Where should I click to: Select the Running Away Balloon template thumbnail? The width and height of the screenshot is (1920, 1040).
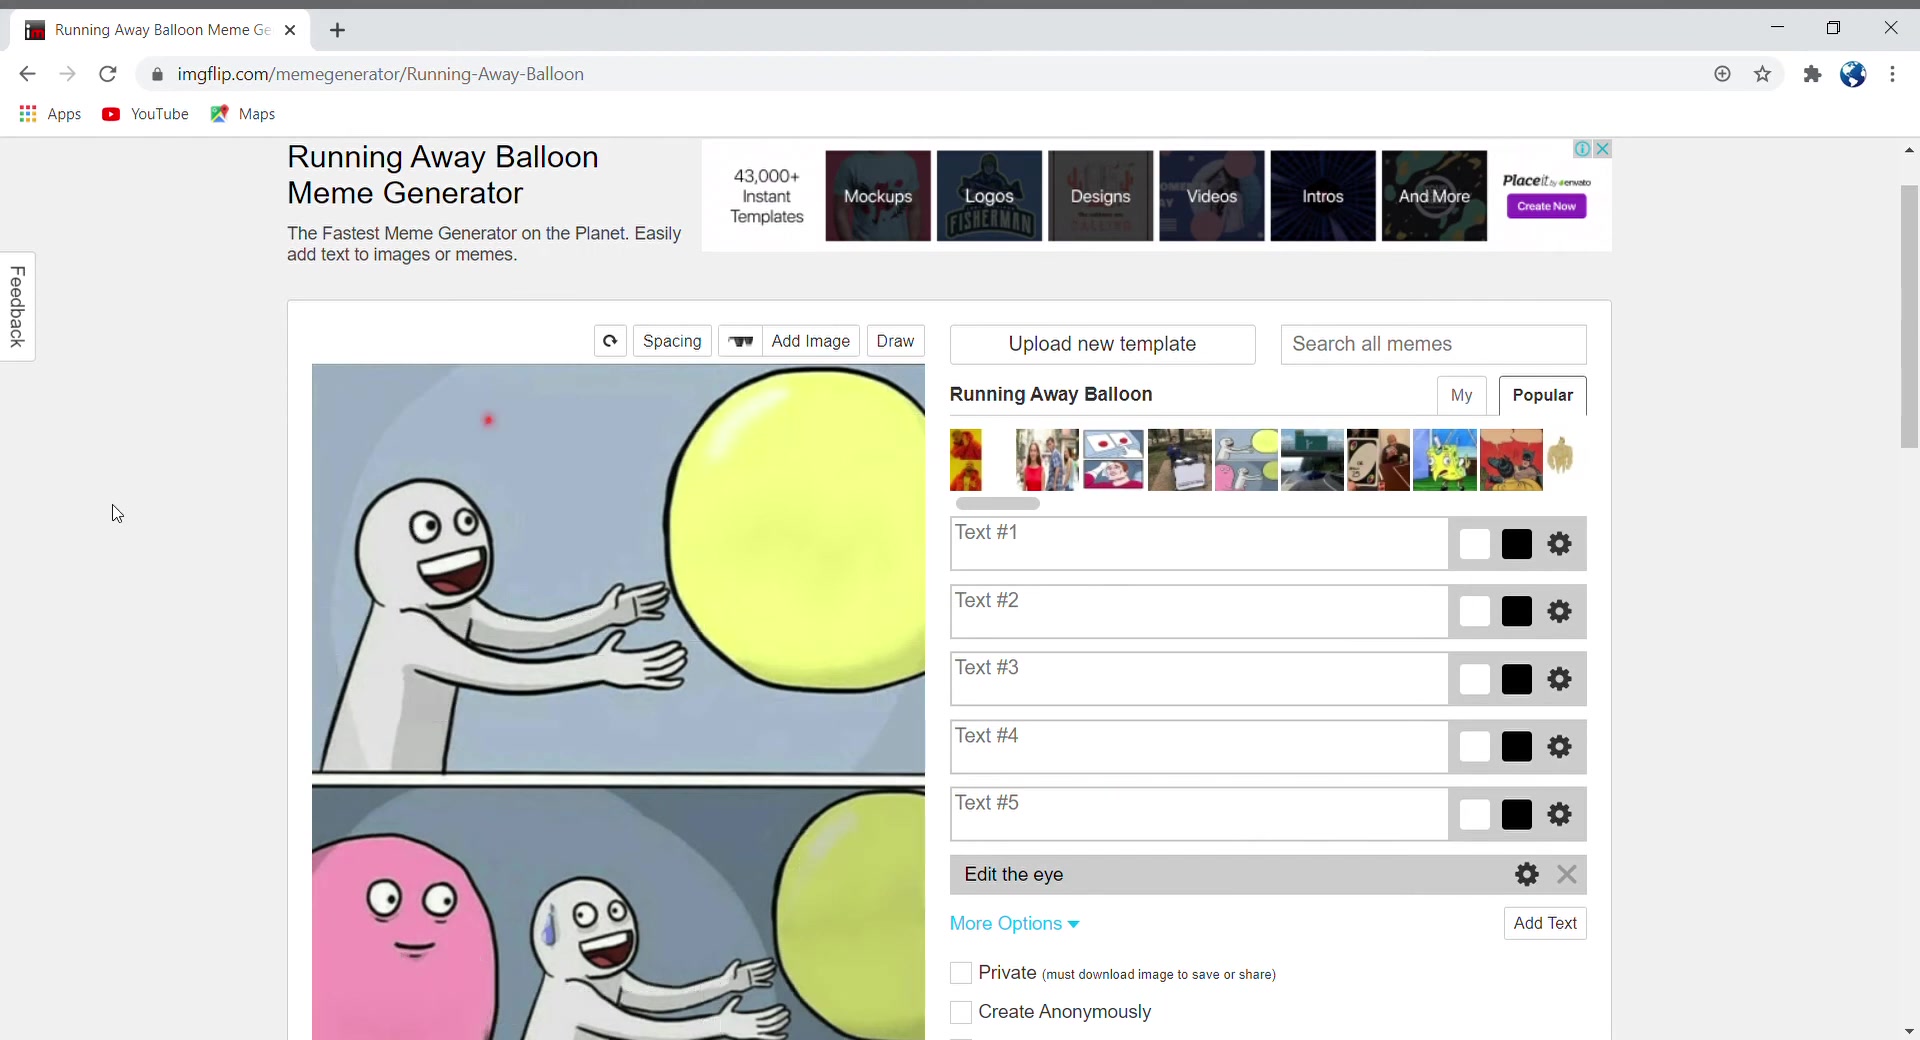pyautogui.click(x=1246, y=460)
